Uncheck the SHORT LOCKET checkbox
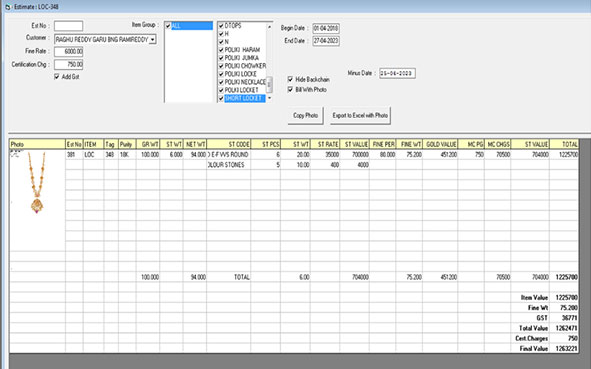The image size is (591, 369). [x=221, y=98]
